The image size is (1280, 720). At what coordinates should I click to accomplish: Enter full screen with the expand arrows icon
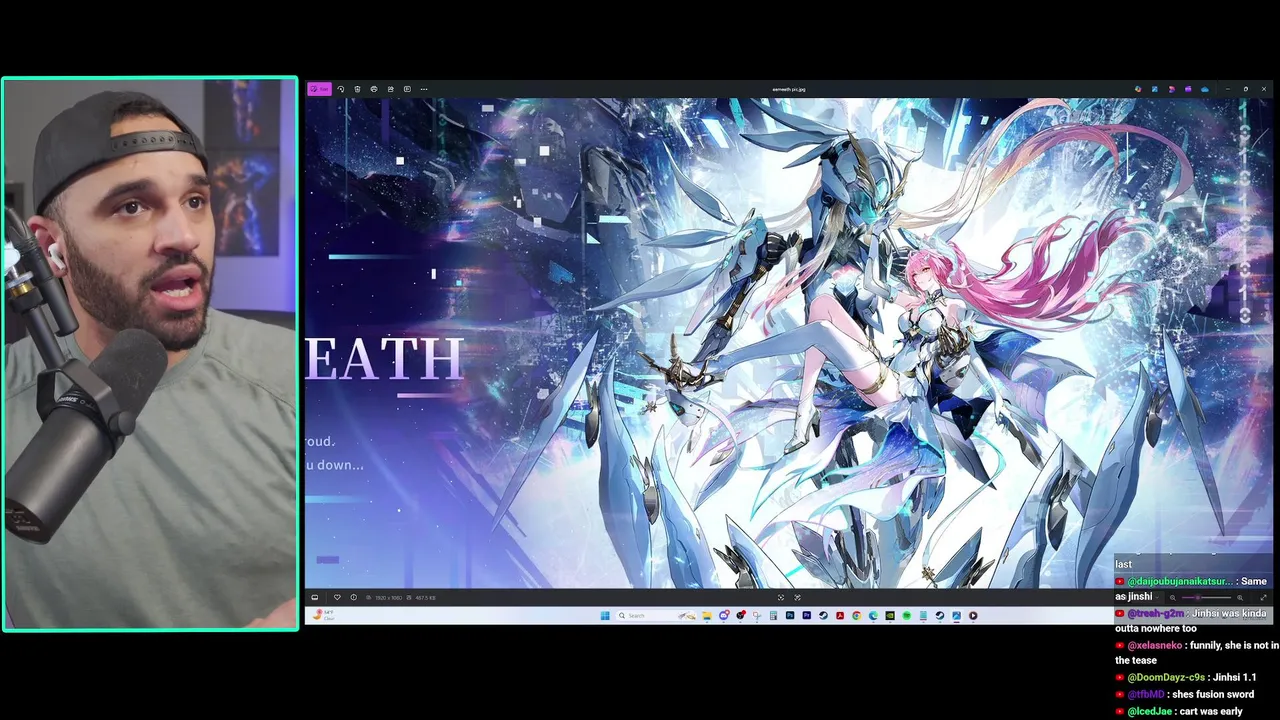1263,598
